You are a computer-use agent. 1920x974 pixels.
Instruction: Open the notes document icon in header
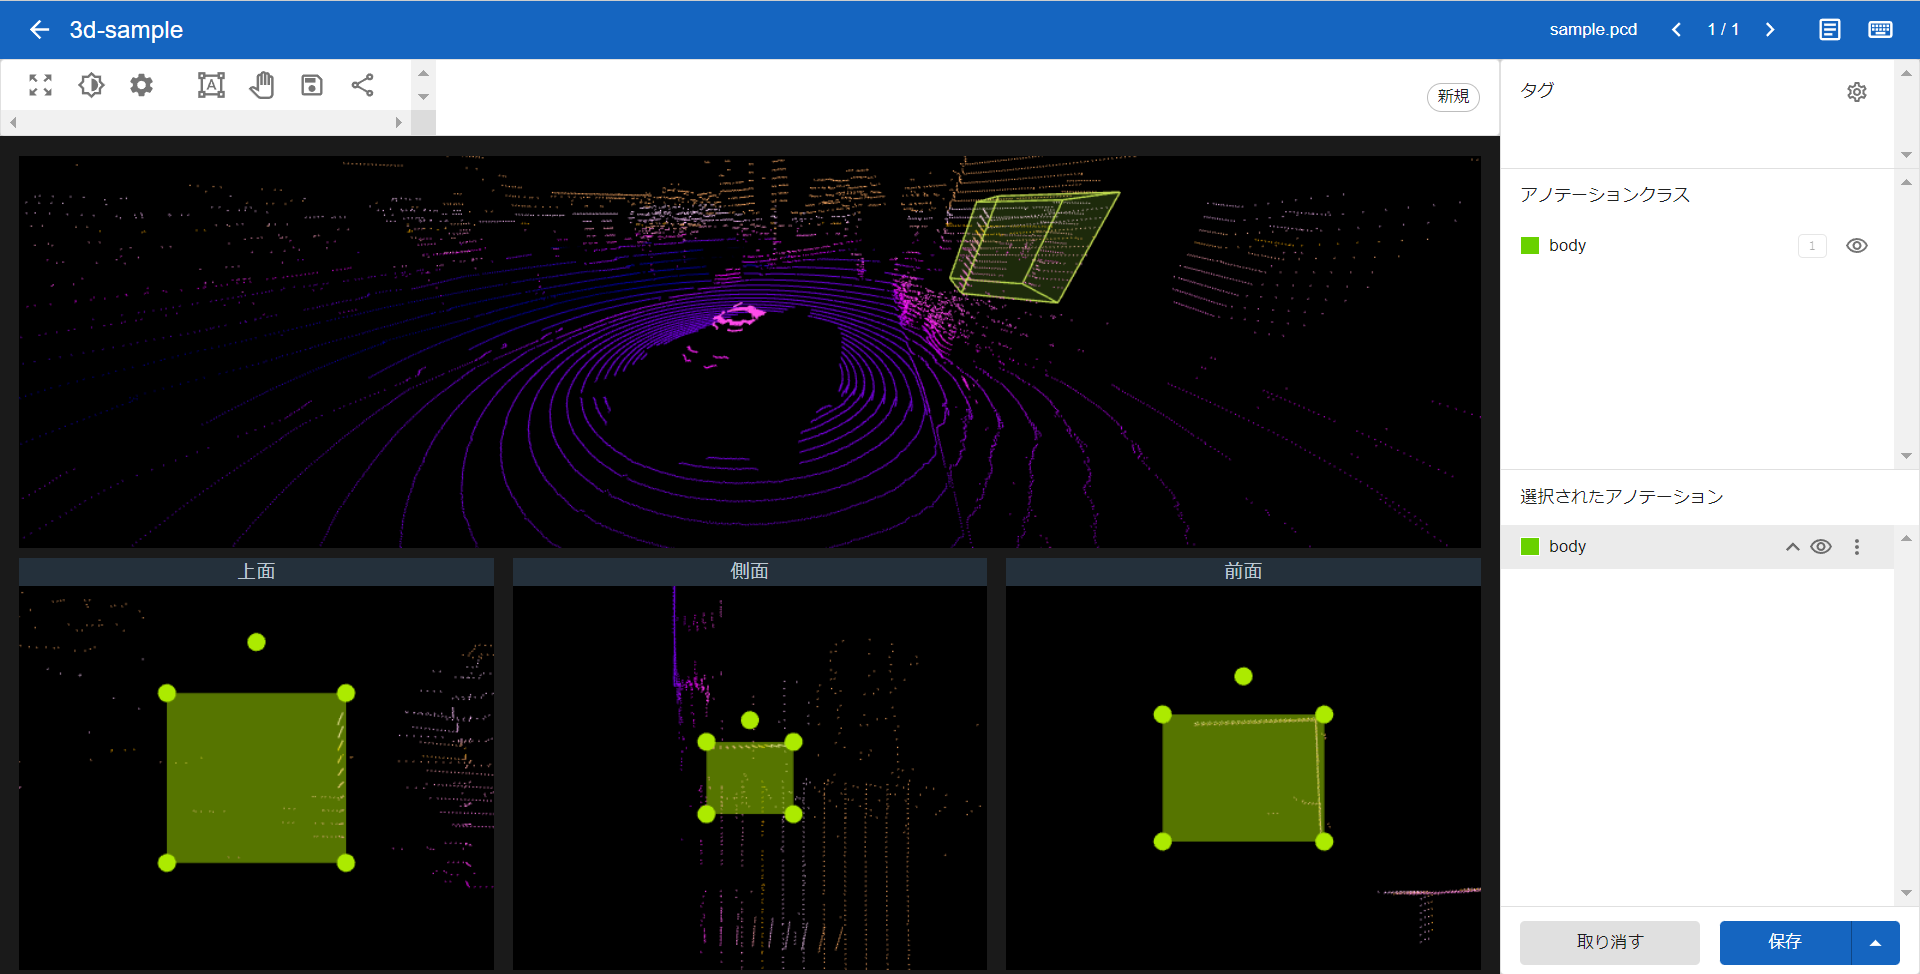[x=1829, y=30]
